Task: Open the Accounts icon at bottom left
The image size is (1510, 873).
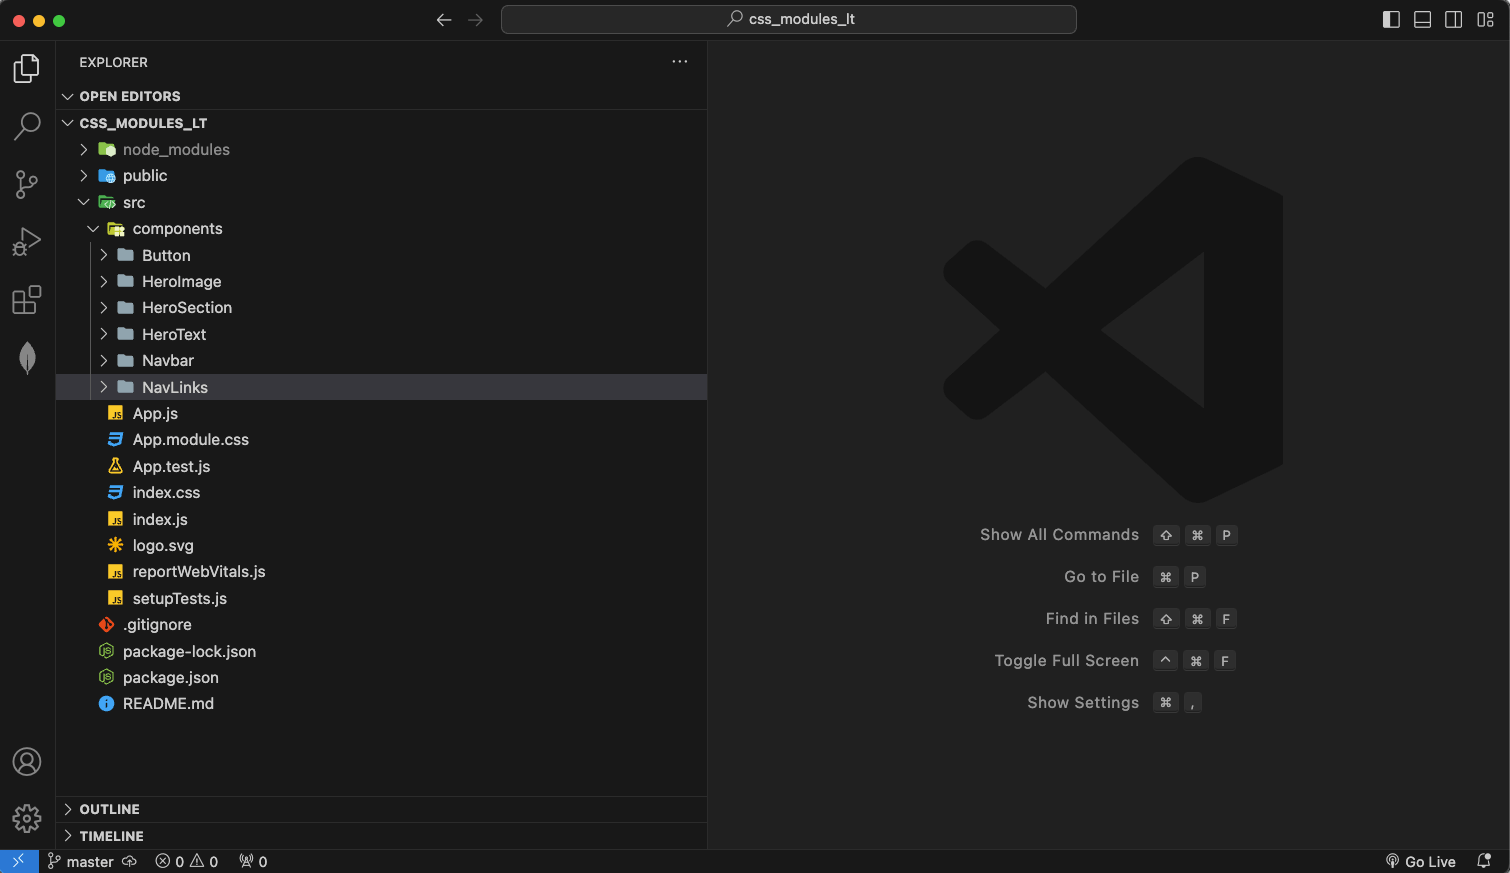Action: (26, 761)
